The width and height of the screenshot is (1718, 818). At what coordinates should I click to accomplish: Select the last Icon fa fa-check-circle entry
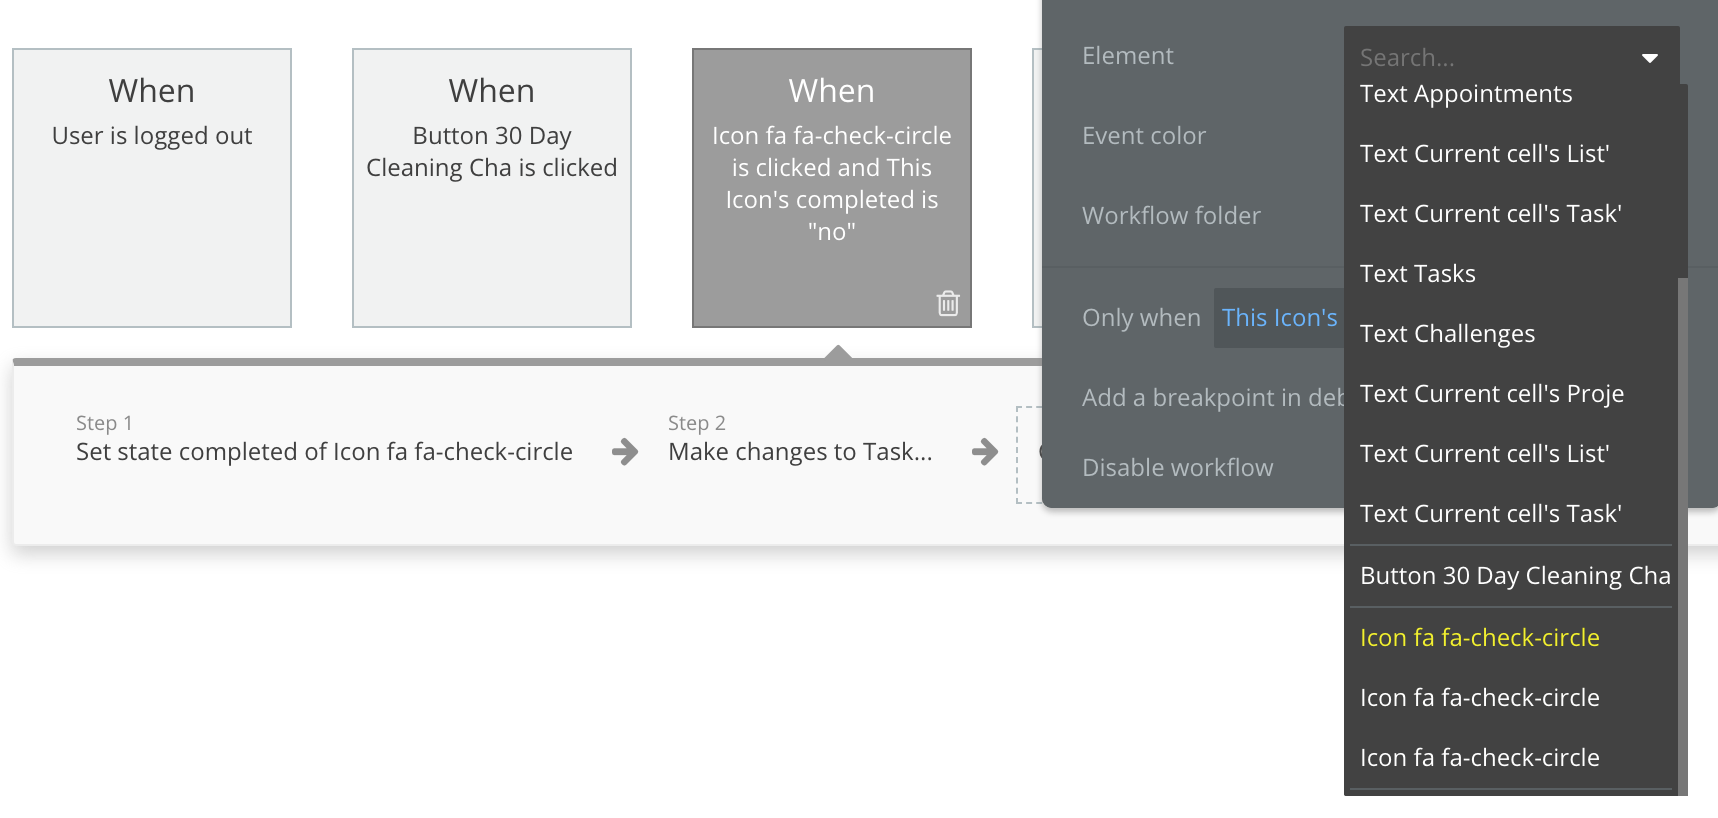click(x=1479, y=757)
